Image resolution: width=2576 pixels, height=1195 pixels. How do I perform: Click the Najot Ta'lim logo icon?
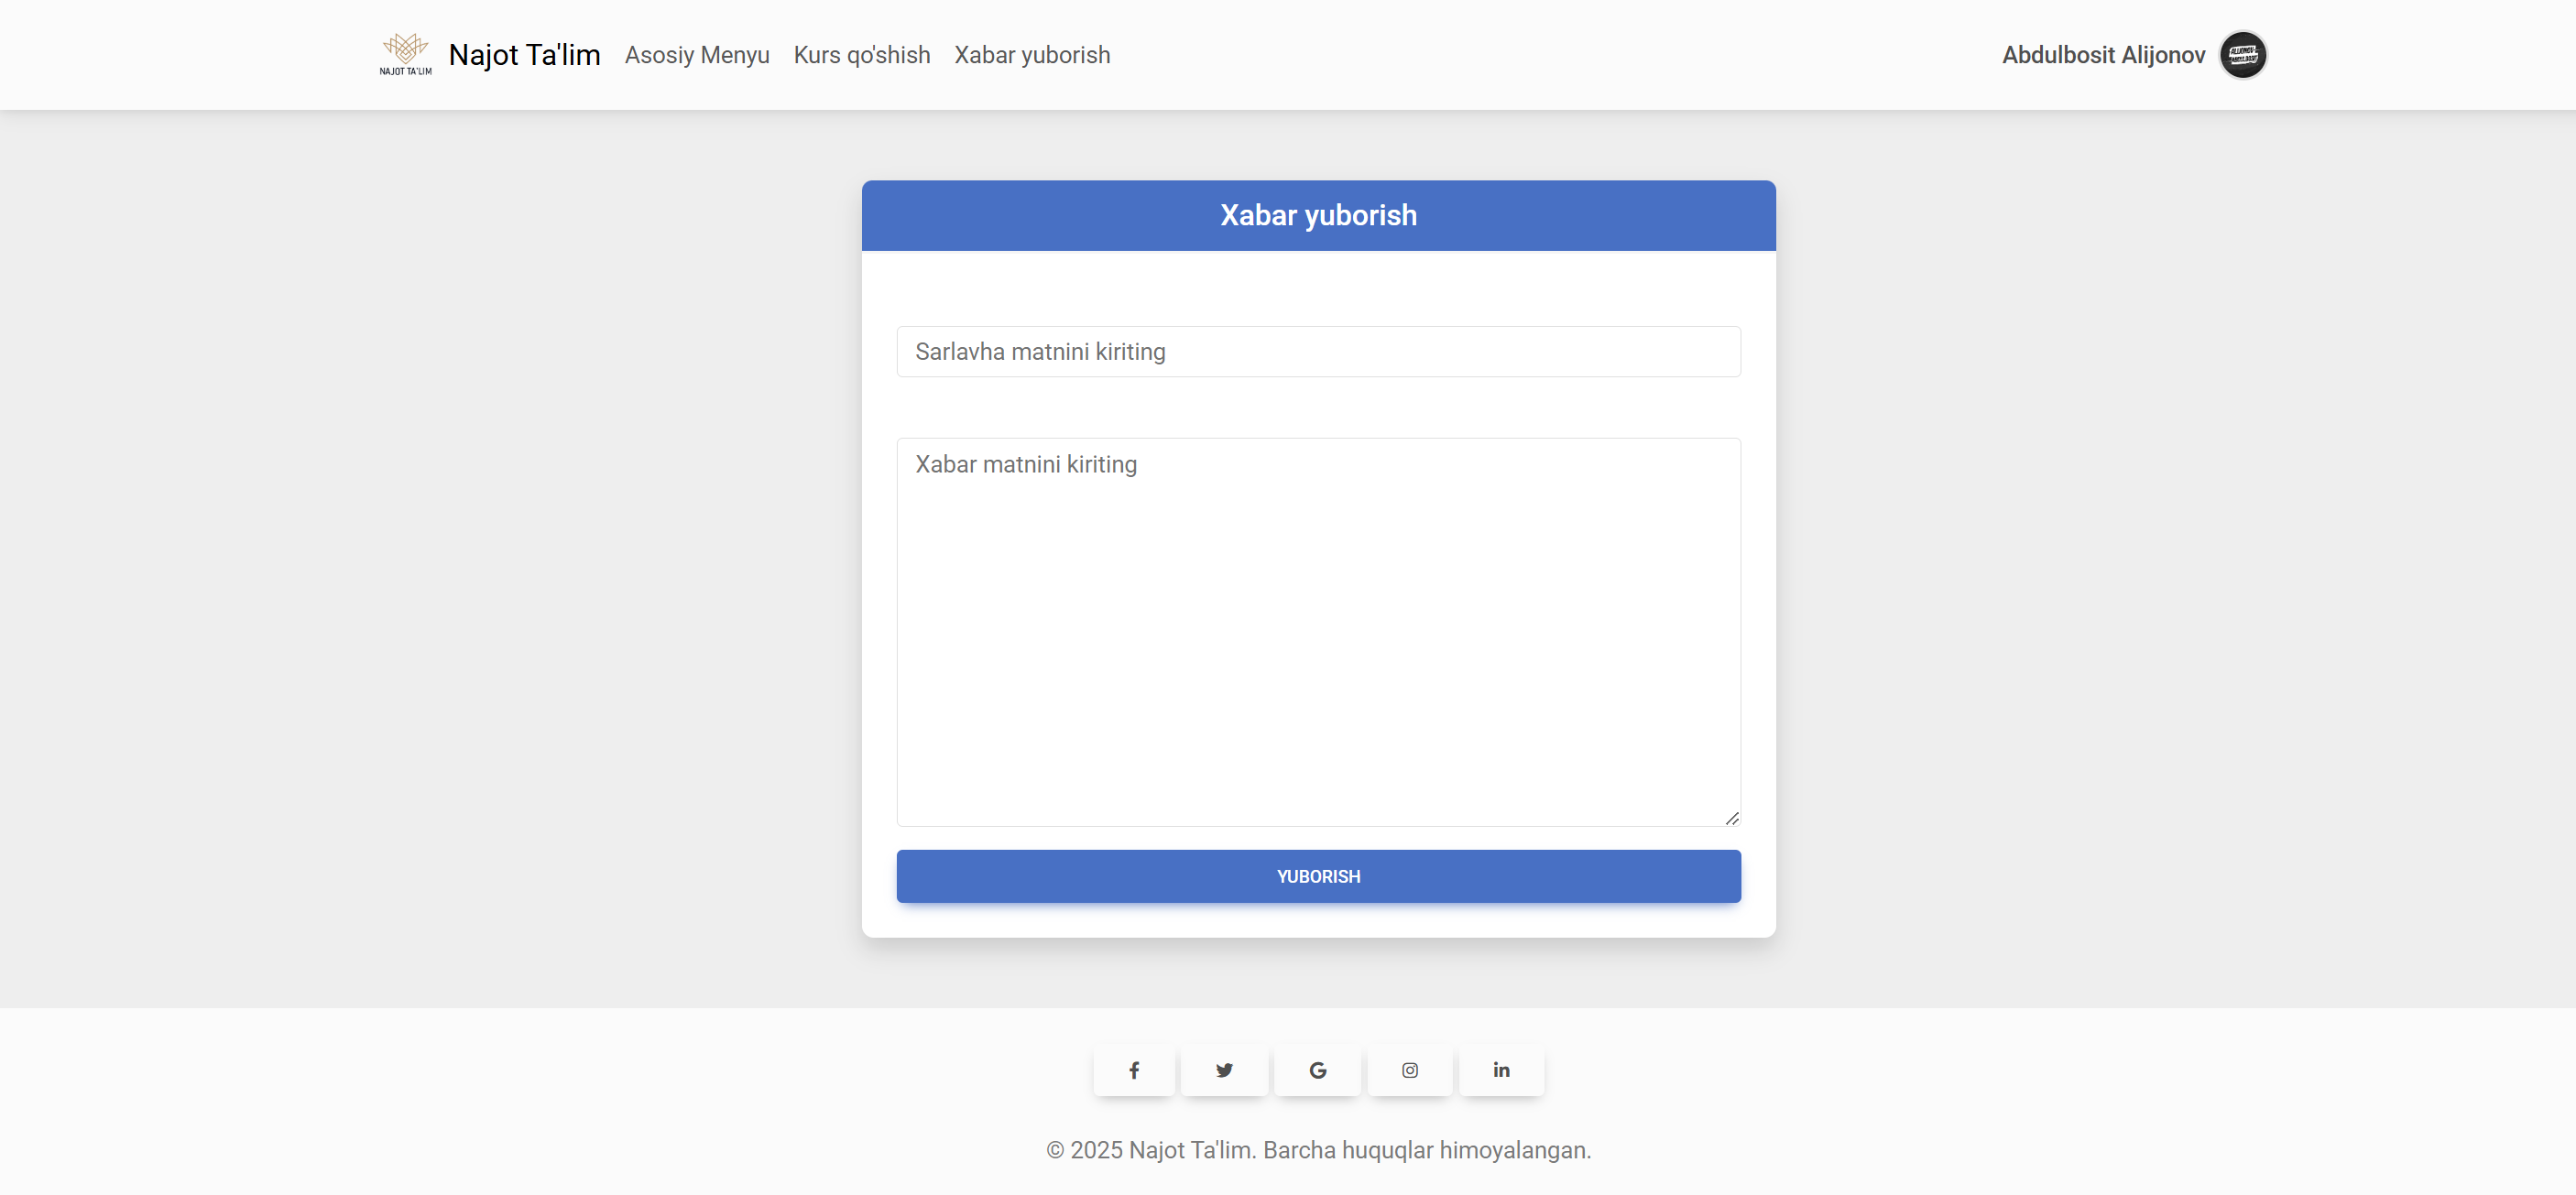click(x=405, y=54)
